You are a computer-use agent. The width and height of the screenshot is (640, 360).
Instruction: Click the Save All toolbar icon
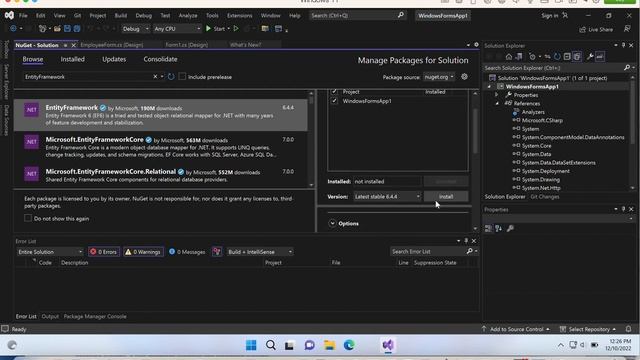coord(76,29)
